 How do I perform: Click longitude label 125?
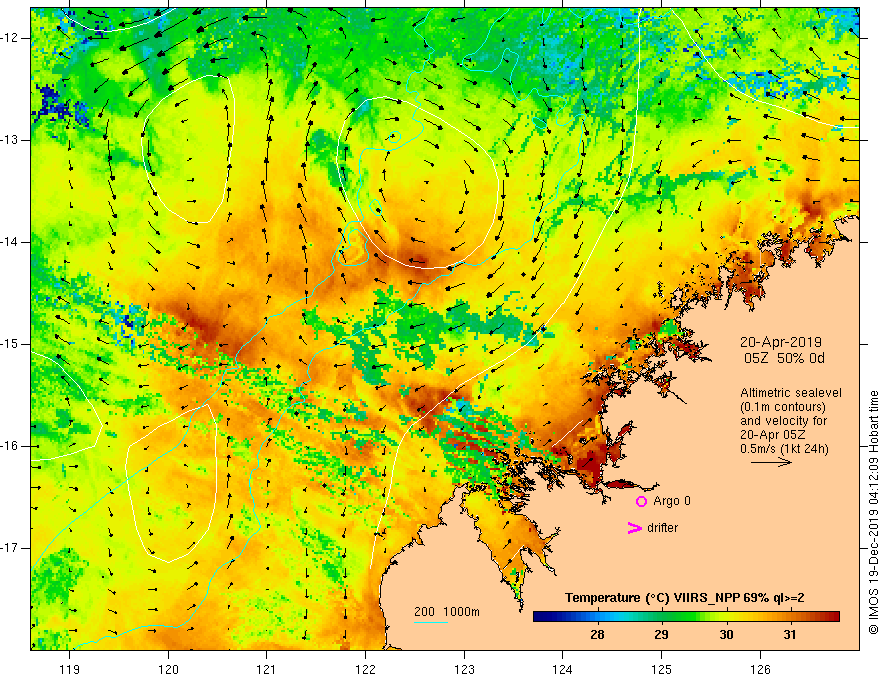pyautogui.click(x=662, y=669)
